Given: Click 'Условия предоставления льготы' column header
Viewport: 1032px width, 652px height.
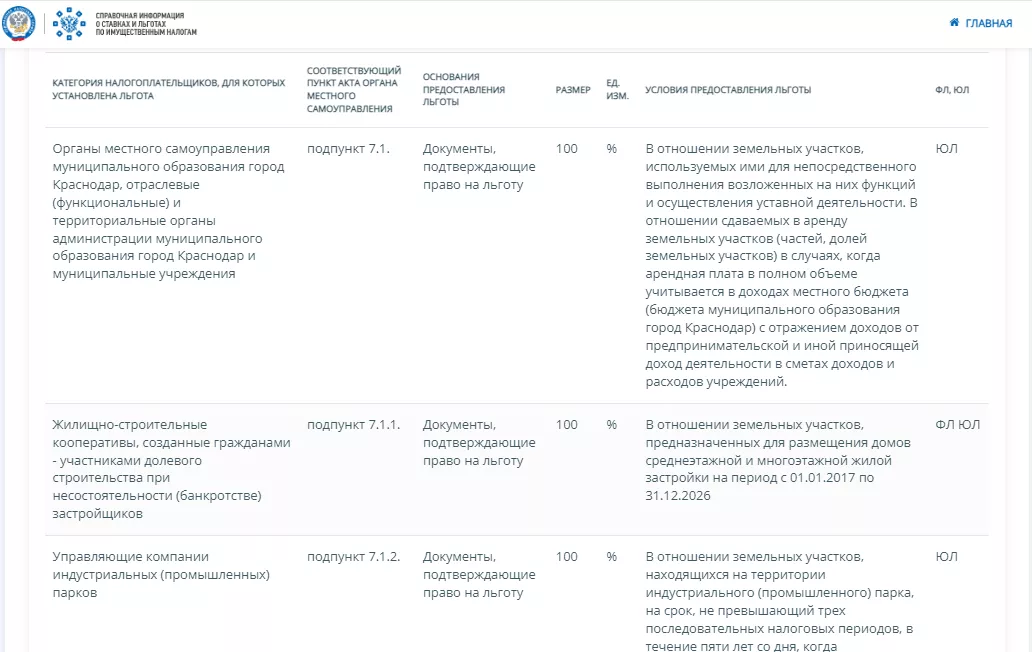Looking at the screenshot, I should point(728,90).
